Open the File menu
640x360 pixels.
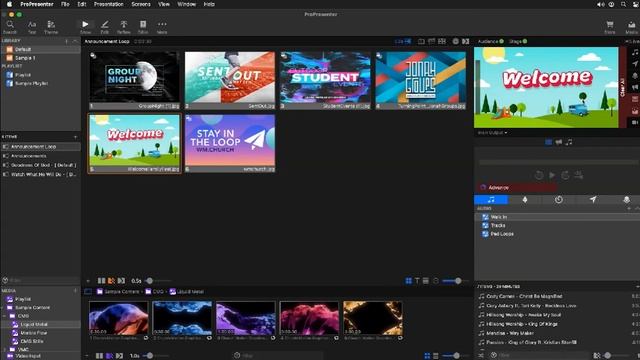click(x=65, y=4)
